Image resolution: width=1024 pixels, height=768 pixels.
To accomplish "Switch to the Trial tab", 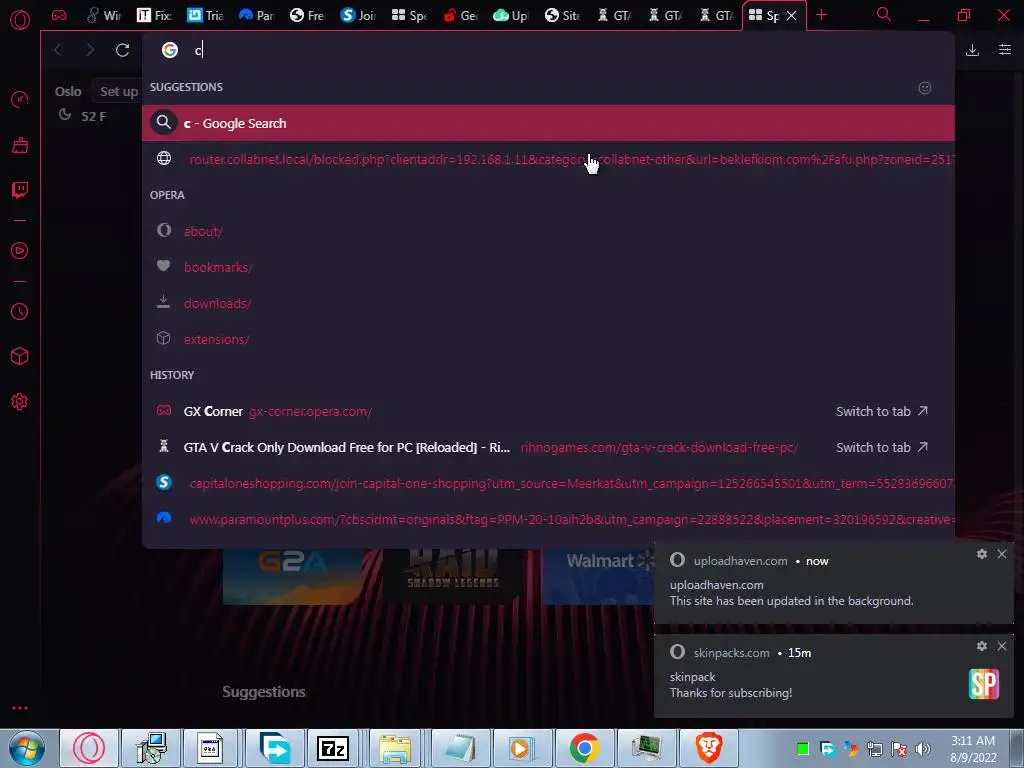I will click(205, 15).
